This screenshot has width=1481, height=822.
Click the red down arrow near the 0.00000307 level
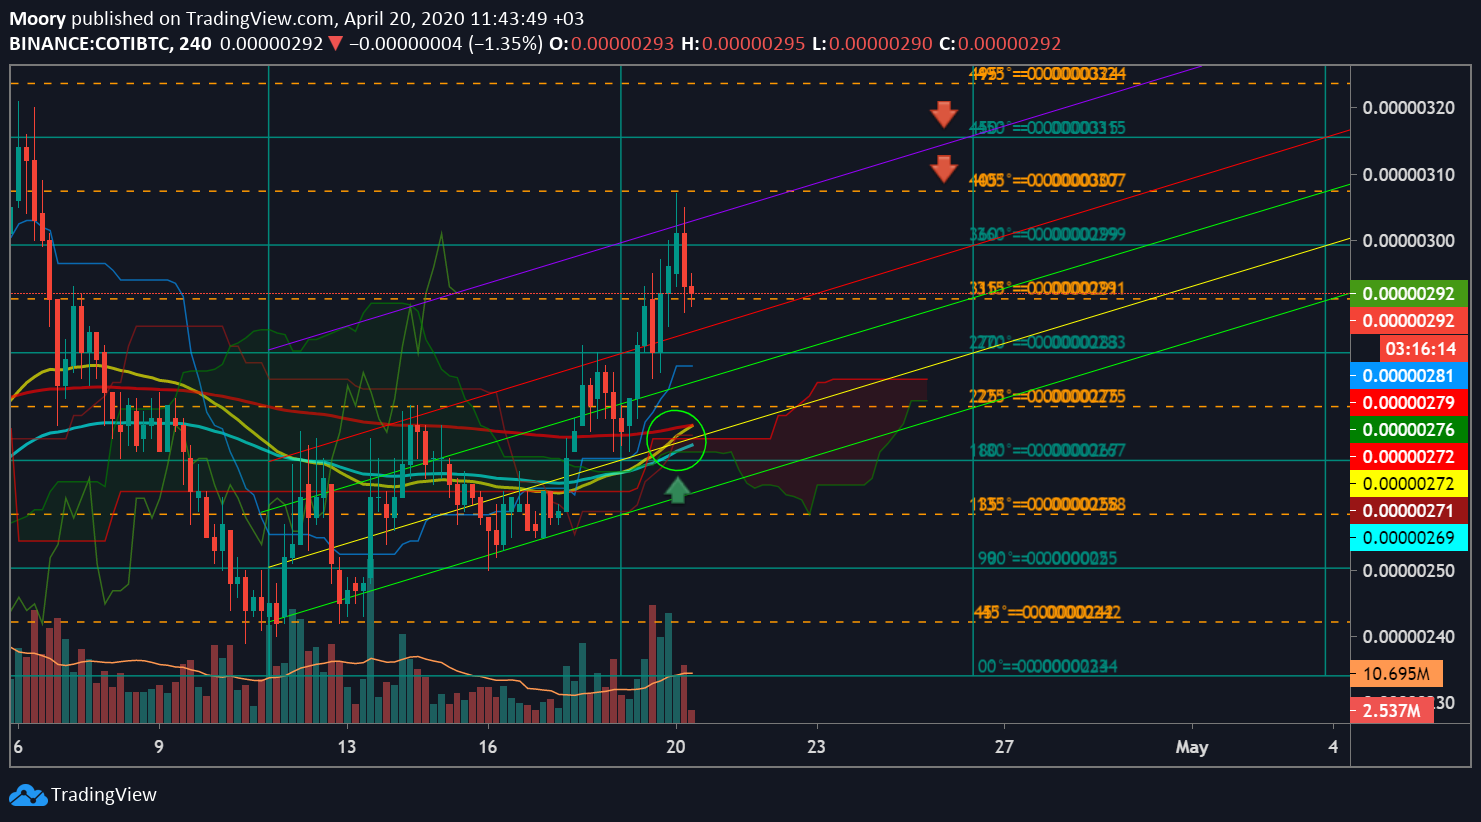(943, 168)
